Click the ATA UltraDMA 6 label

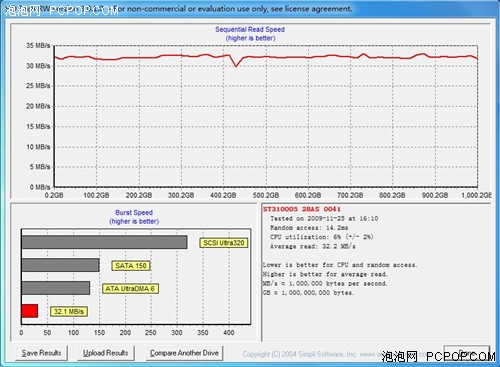130,289
